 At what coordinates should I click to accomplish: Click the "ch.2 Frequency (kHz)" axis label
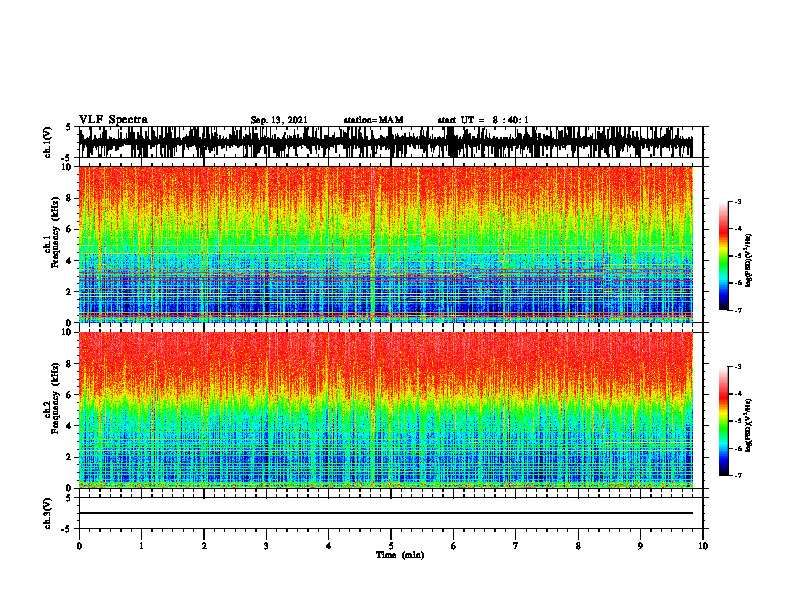click(x=52, y=398)
